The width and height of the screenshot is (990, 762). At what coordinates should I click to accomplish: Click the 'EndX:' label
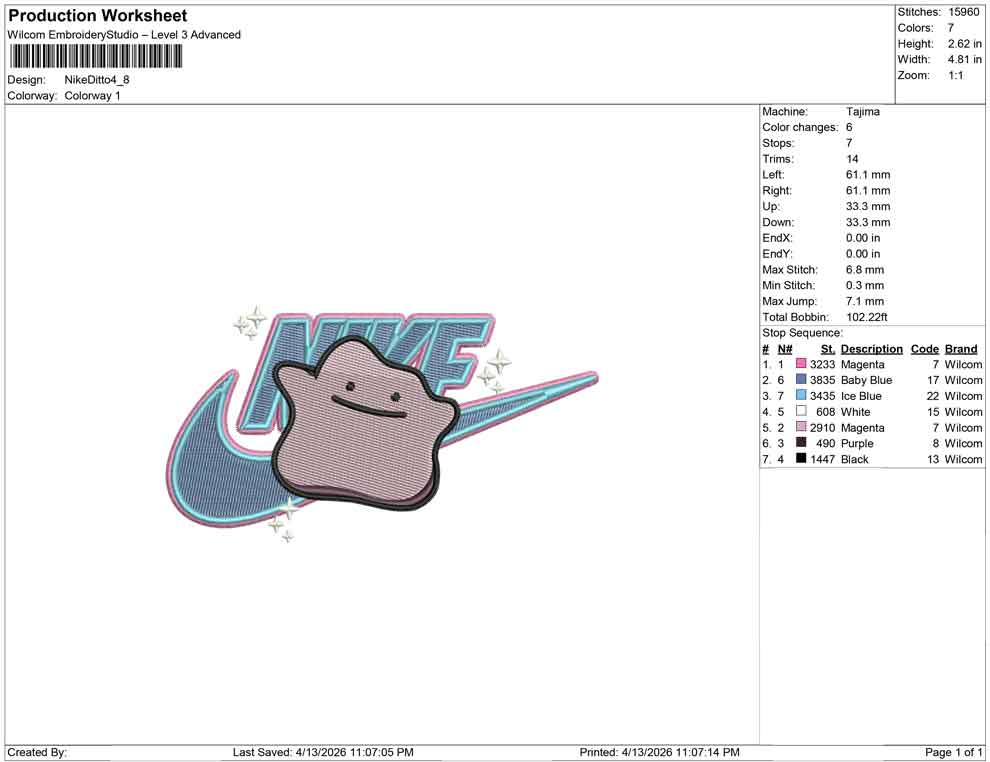tap(777, 238)
